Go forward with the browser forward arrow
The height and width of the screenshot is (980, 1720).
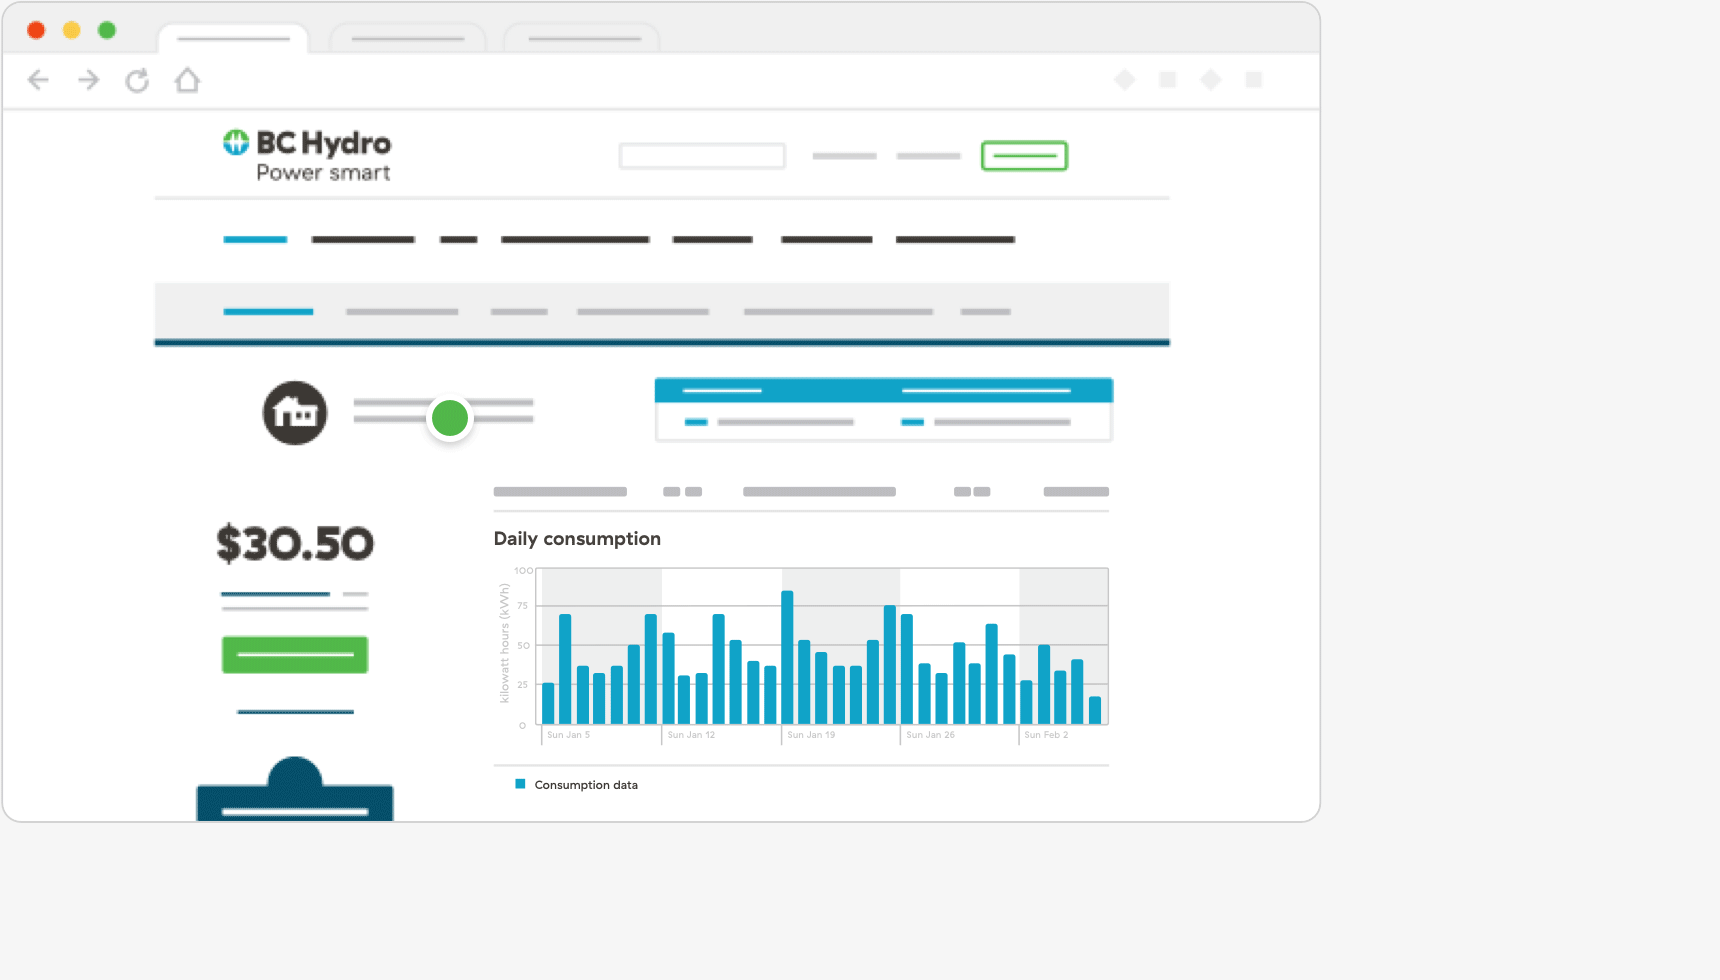click(89, 80)
